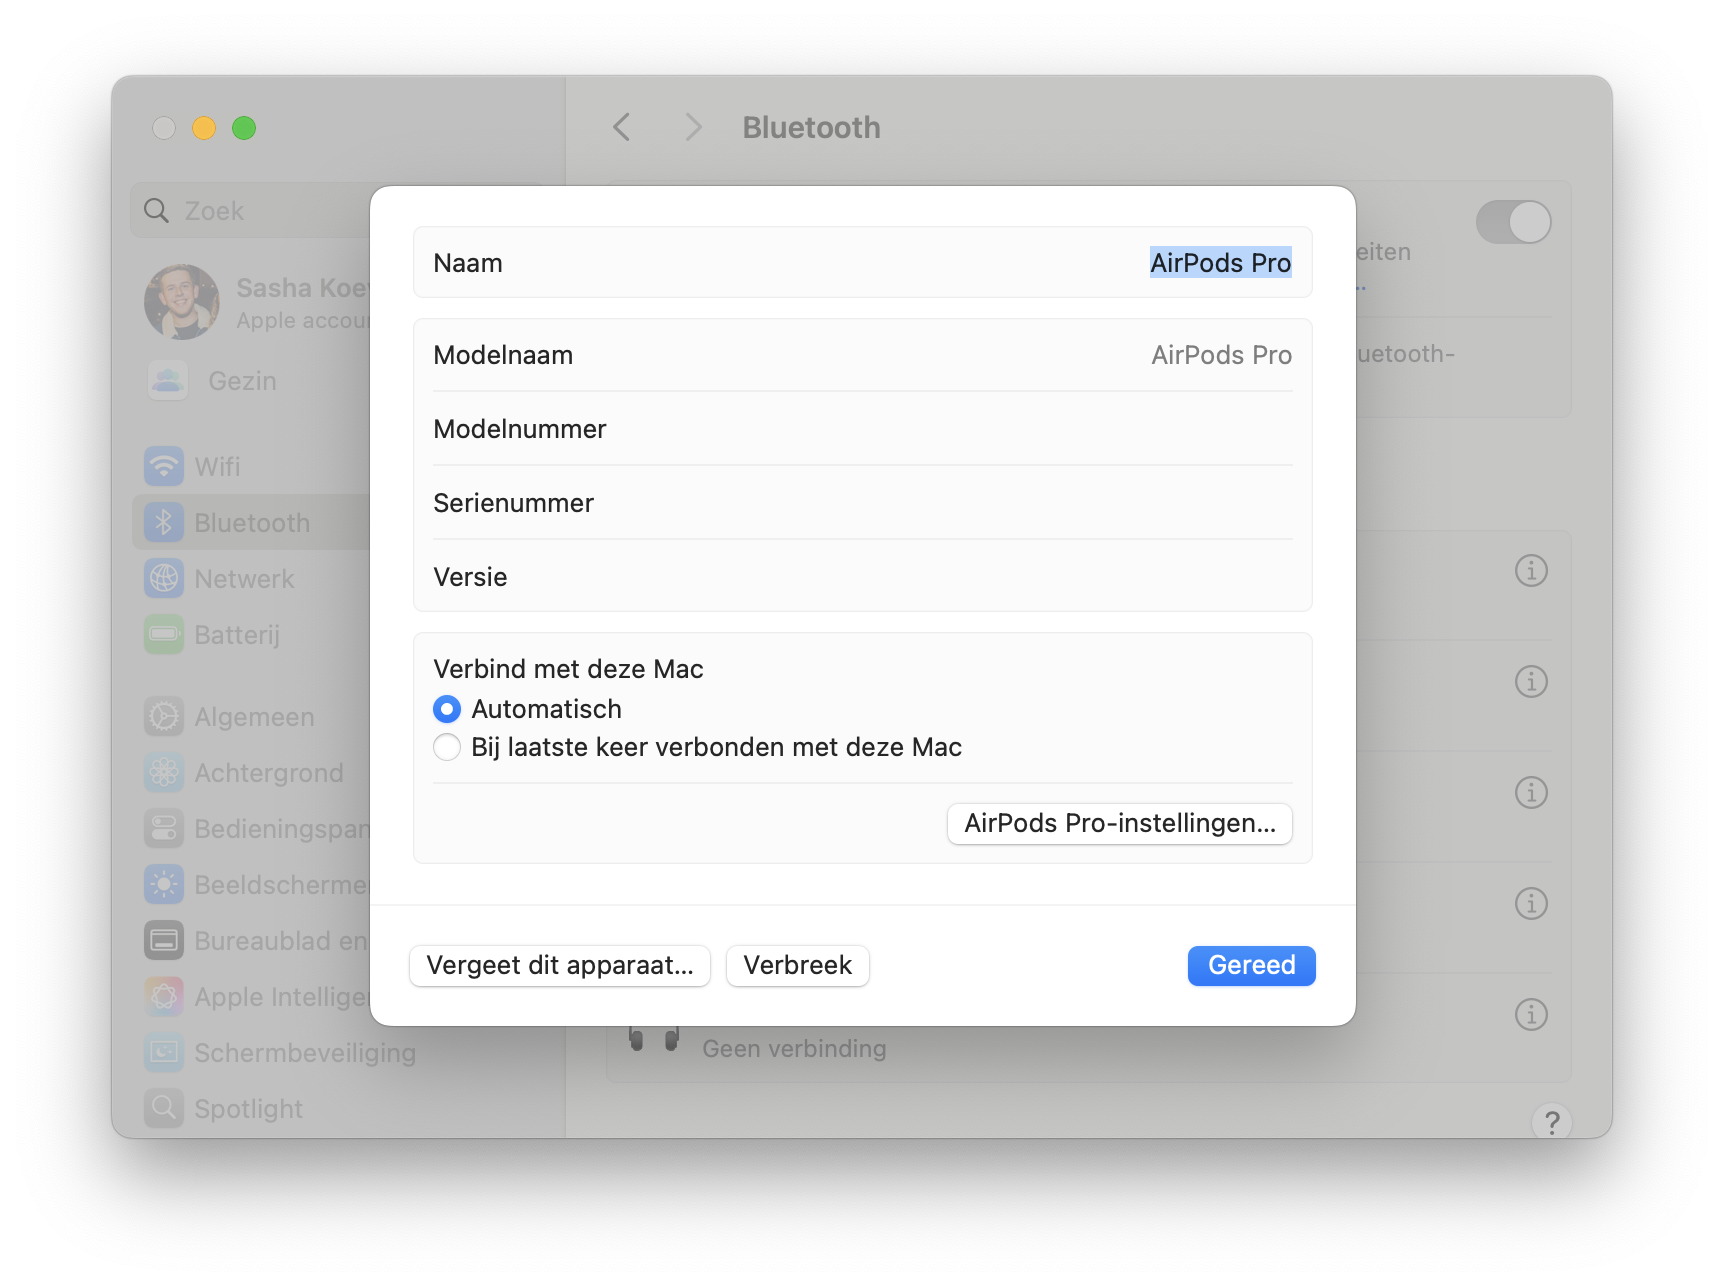
Task: Open the Spotlight magnifier icon
Action: 164,1108
